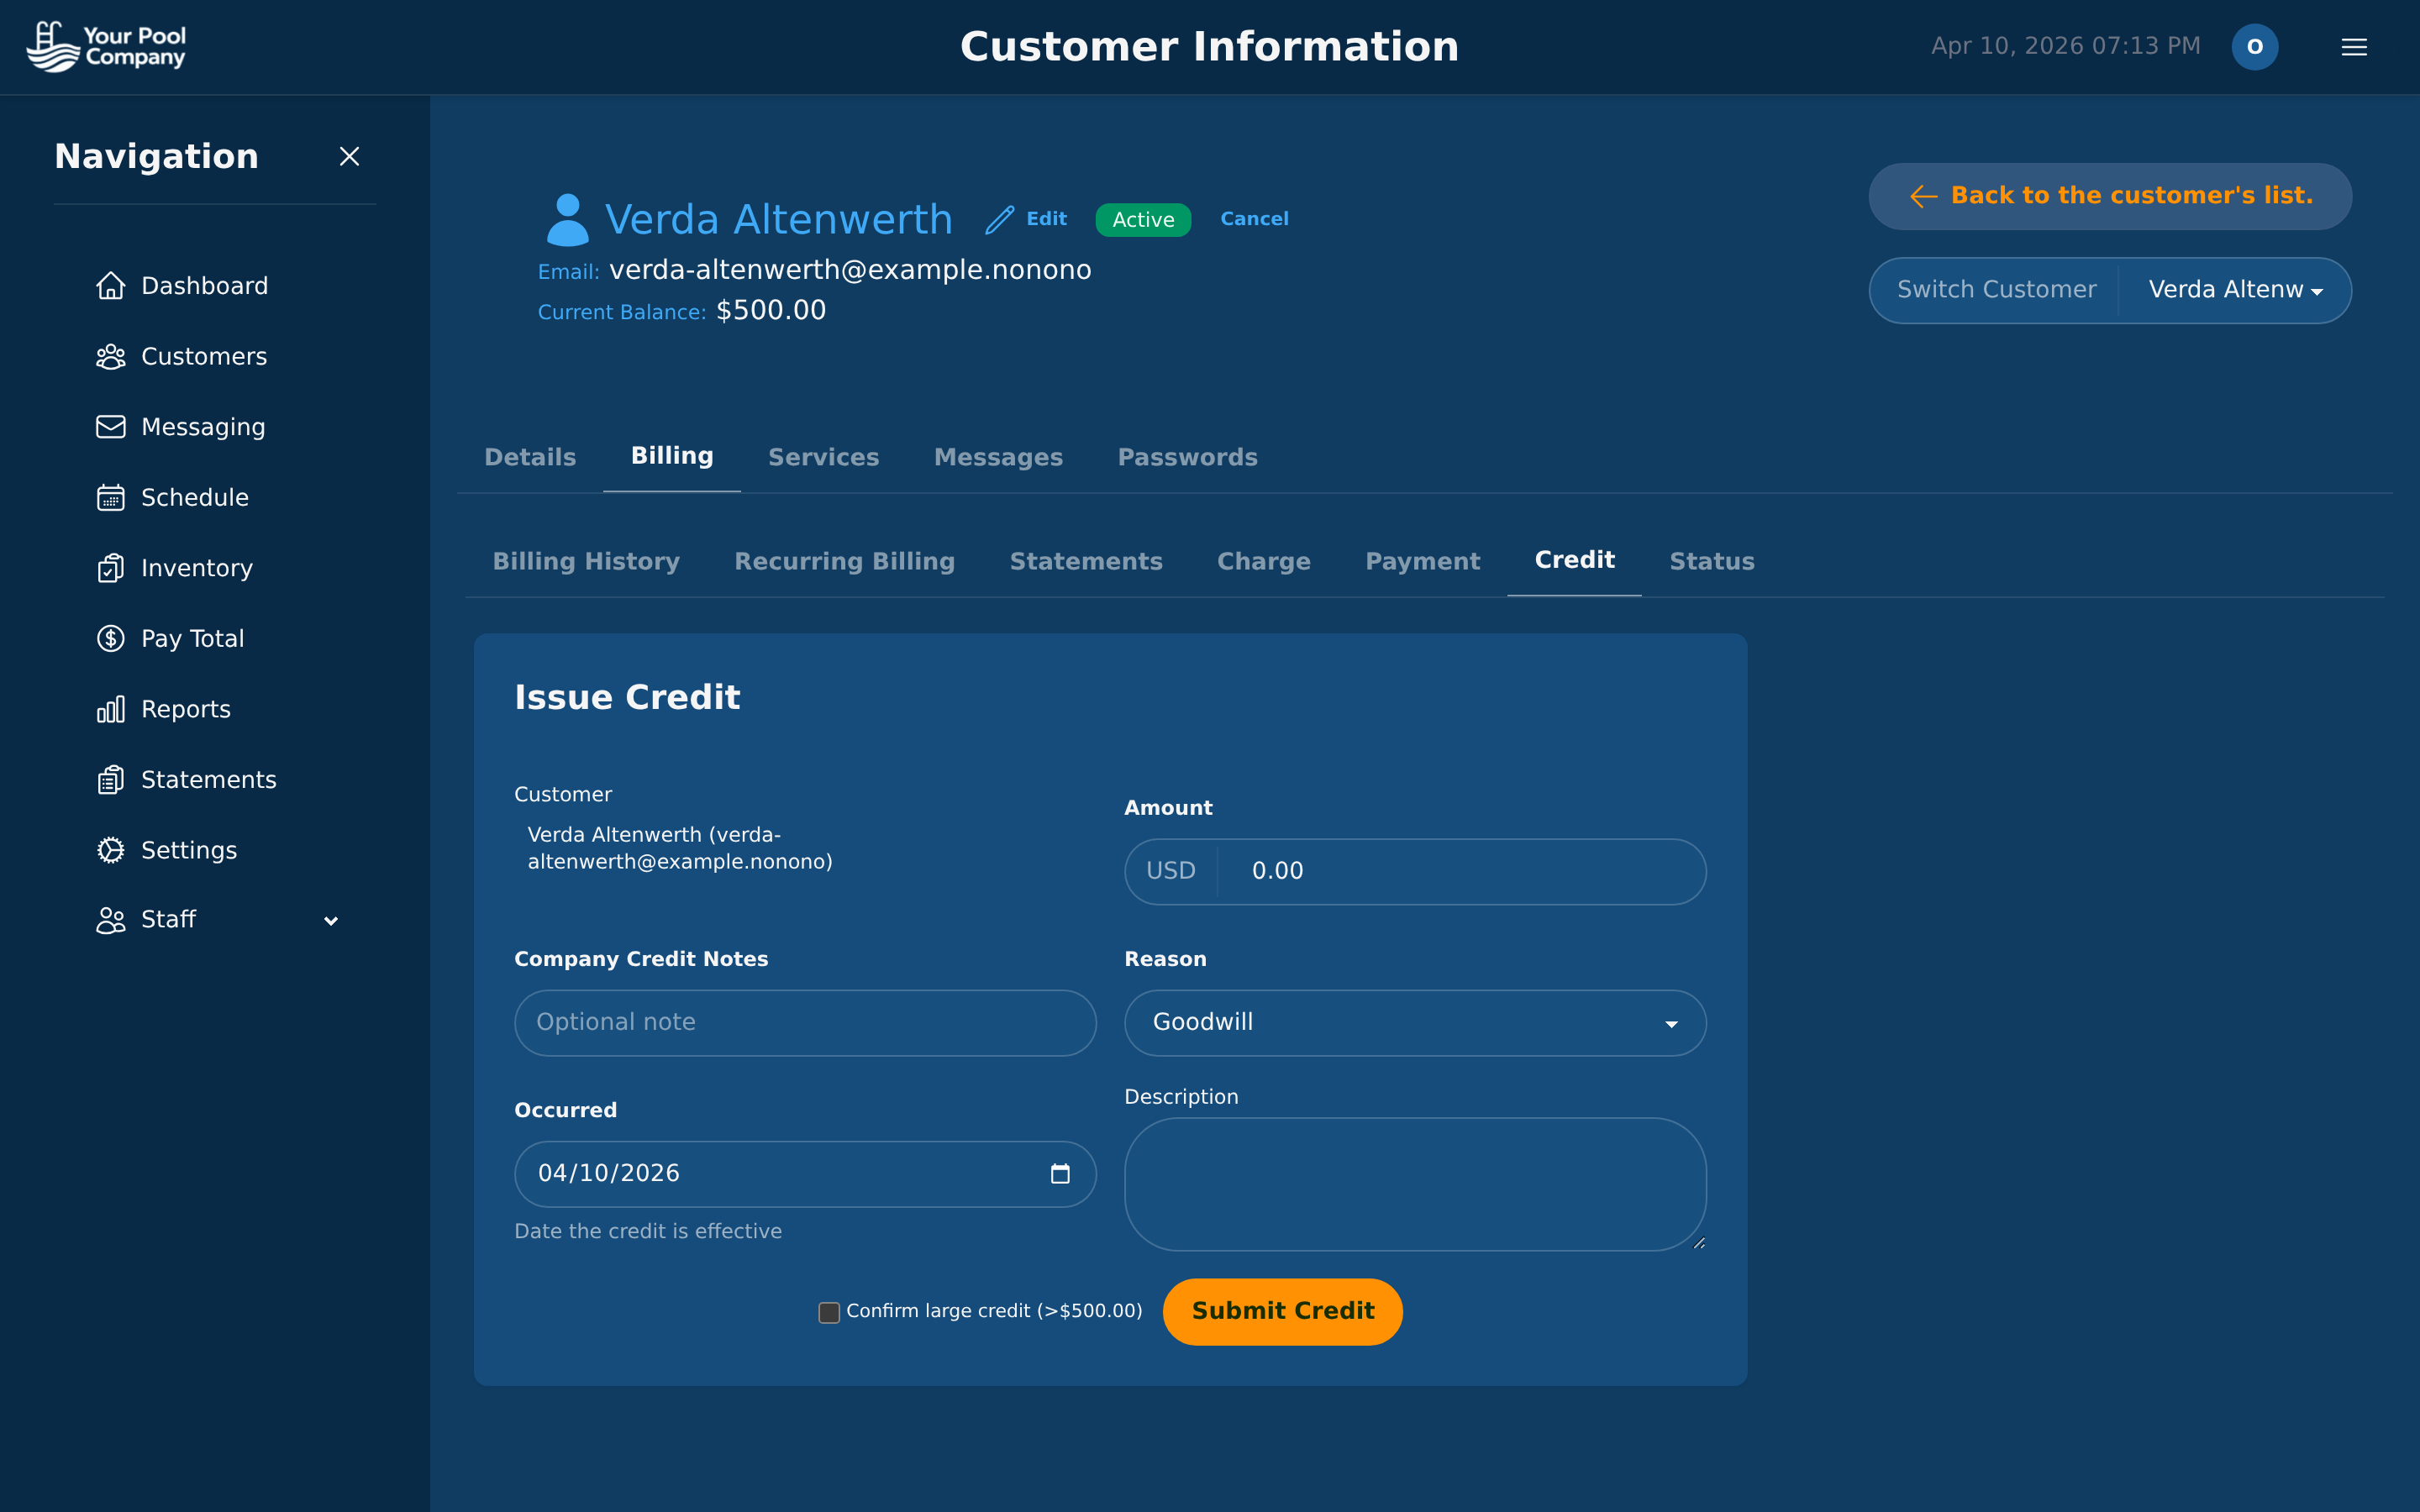Select the Payment billing sub-tab

(1422, 561)
